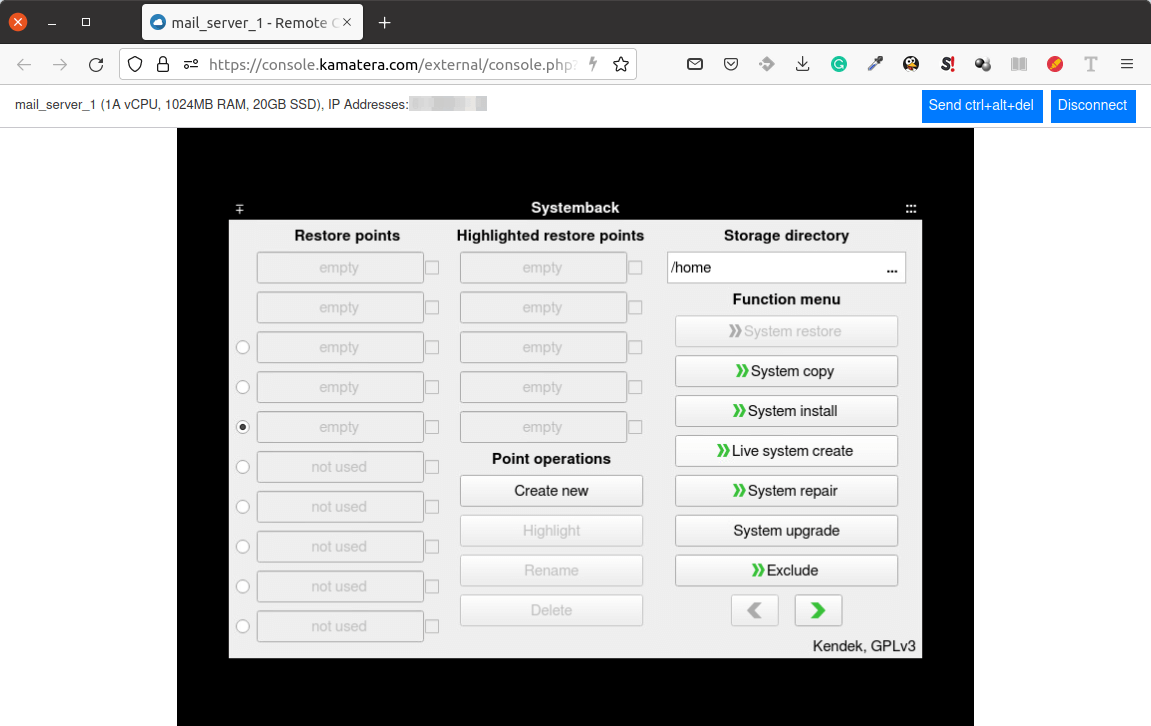Select the color picker eyedropper extension
The image size is (1151, 726).
(x=875, y=64)
